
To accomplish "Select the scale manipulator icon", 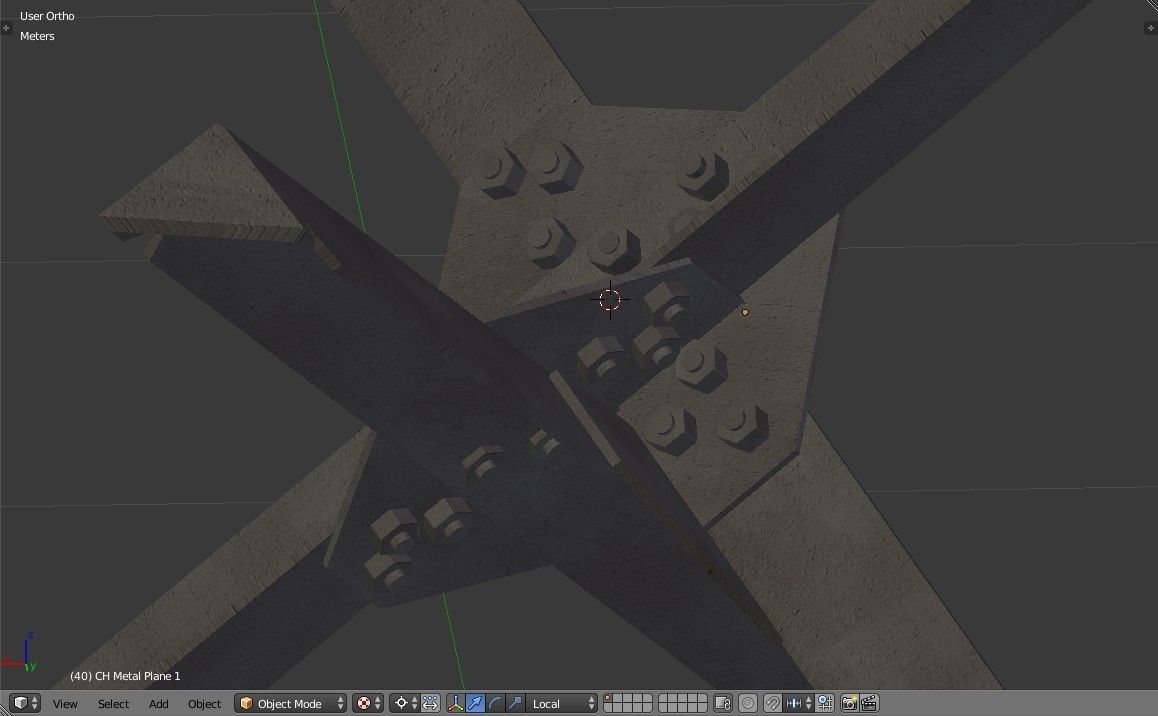I will point(515,703).
